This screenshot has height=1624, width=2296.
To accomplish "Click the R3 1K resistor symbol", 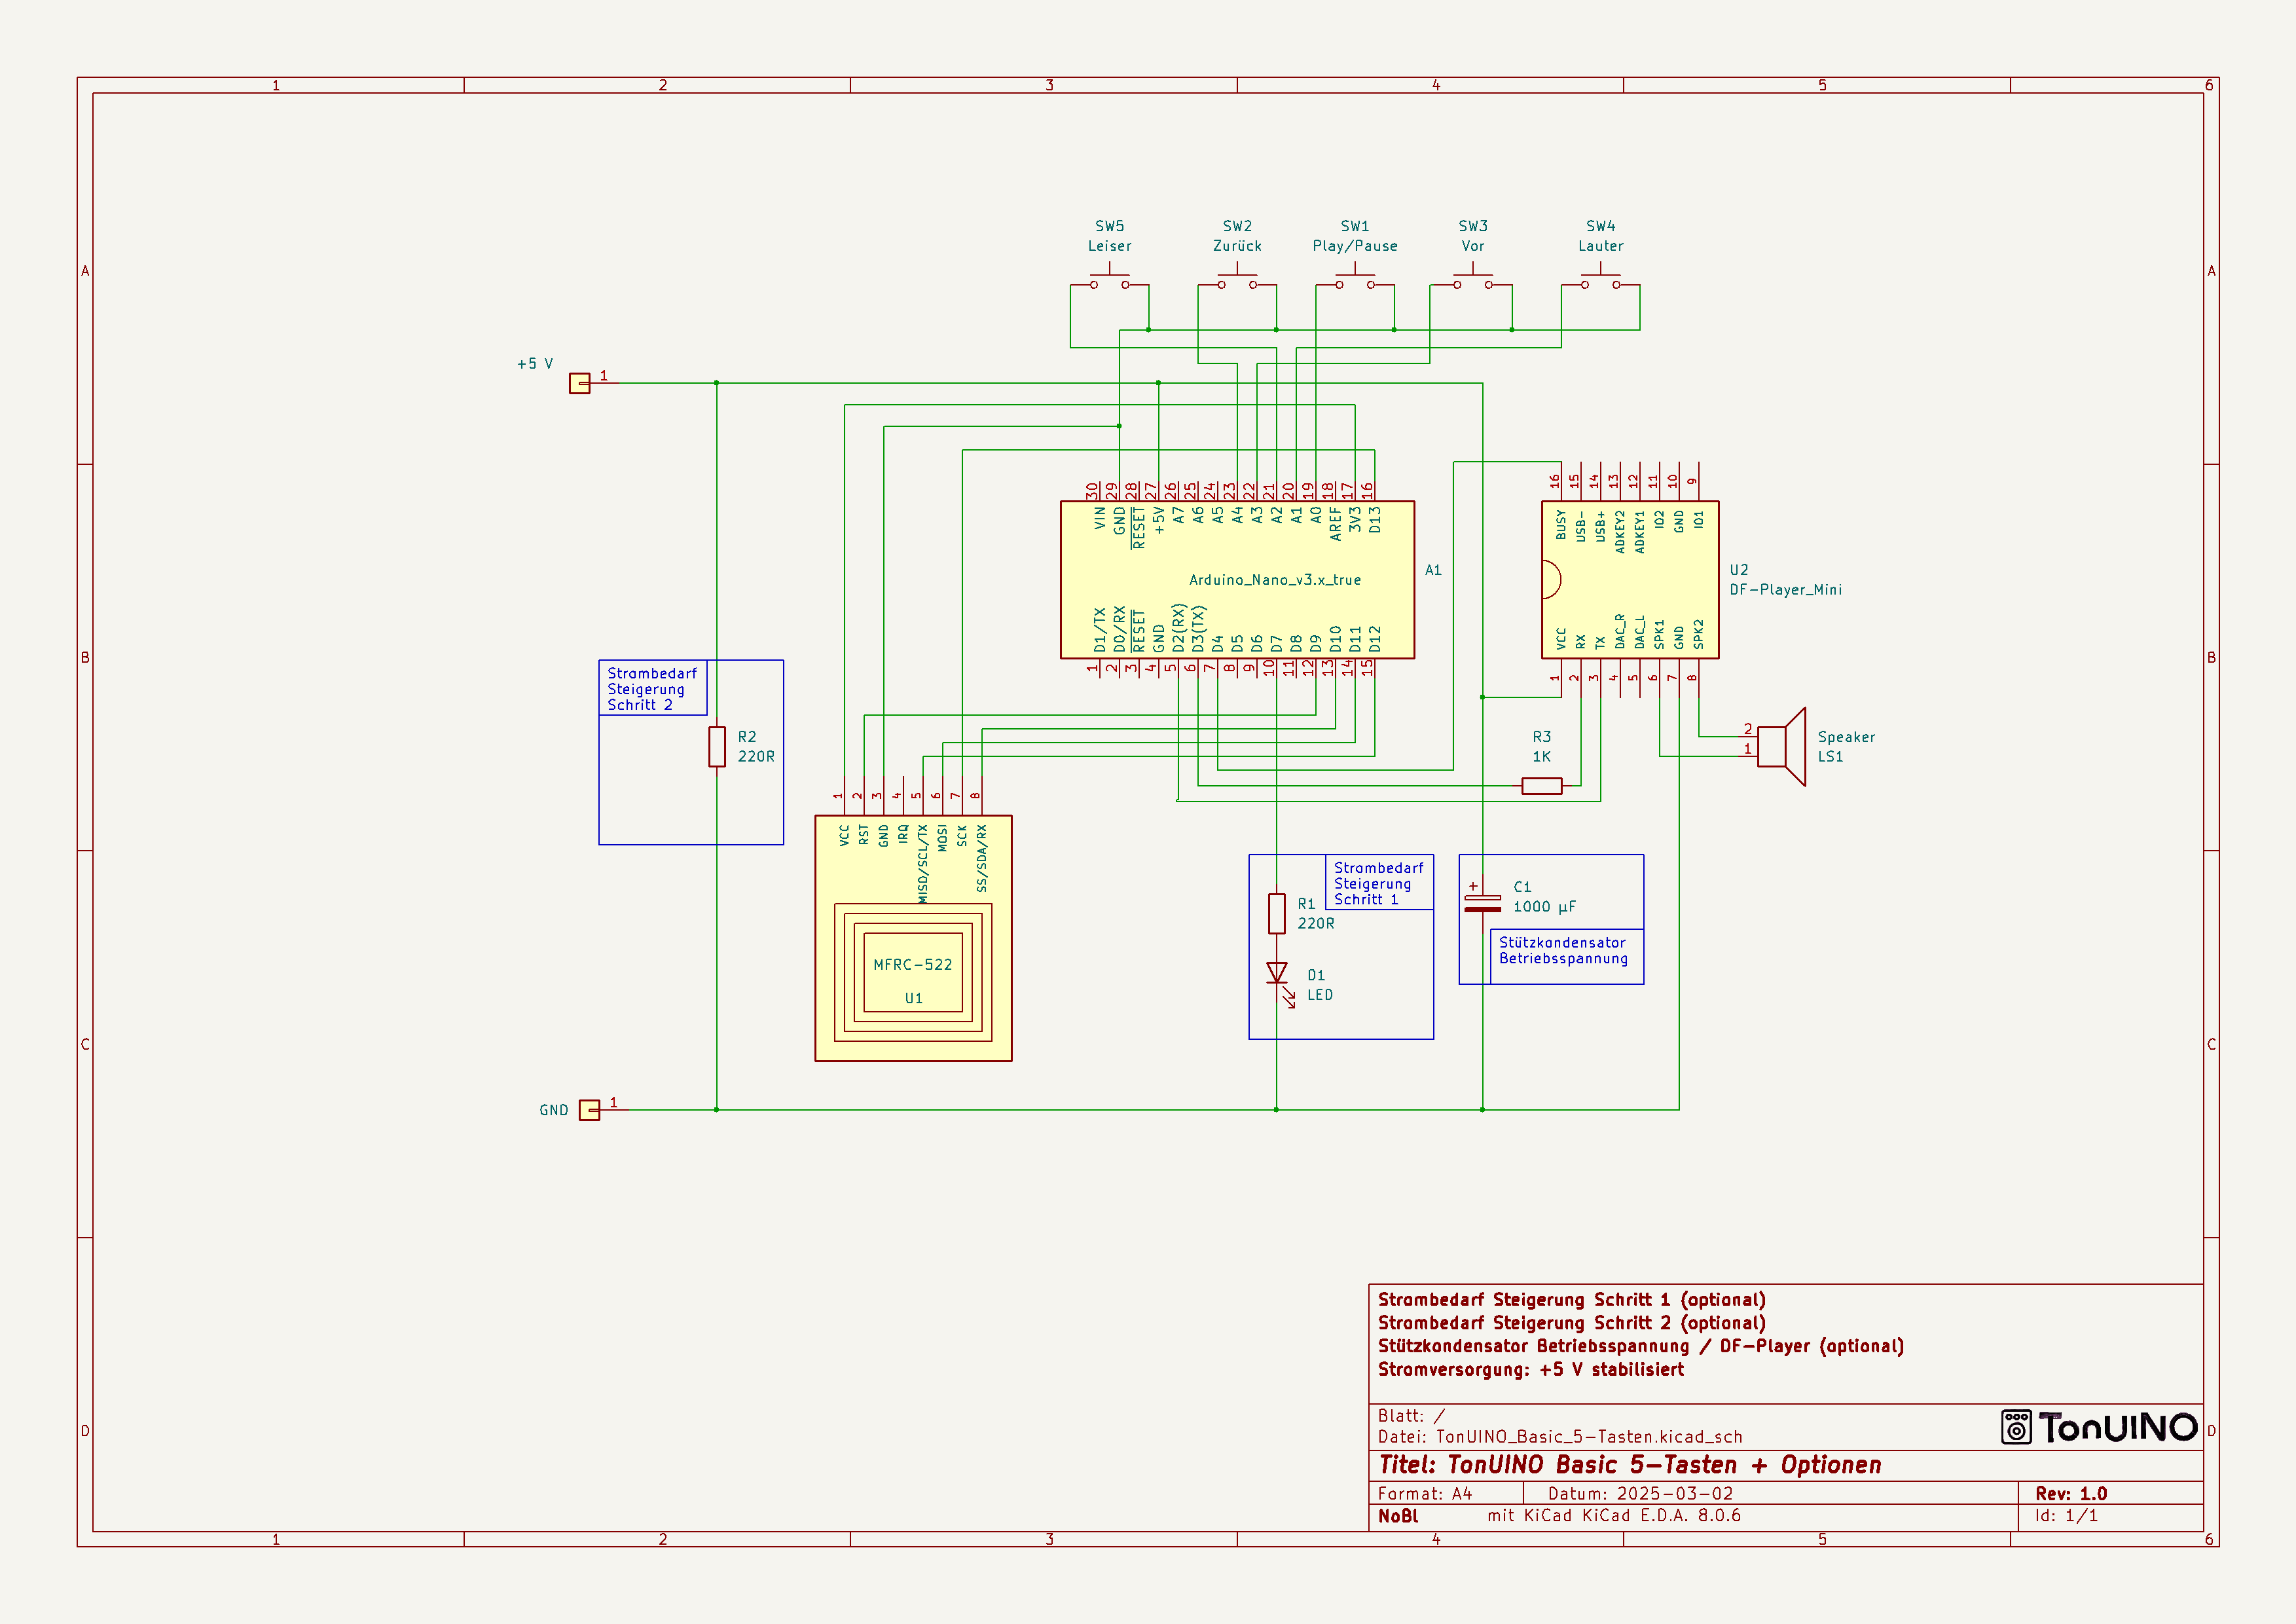I will point(1541,786).
